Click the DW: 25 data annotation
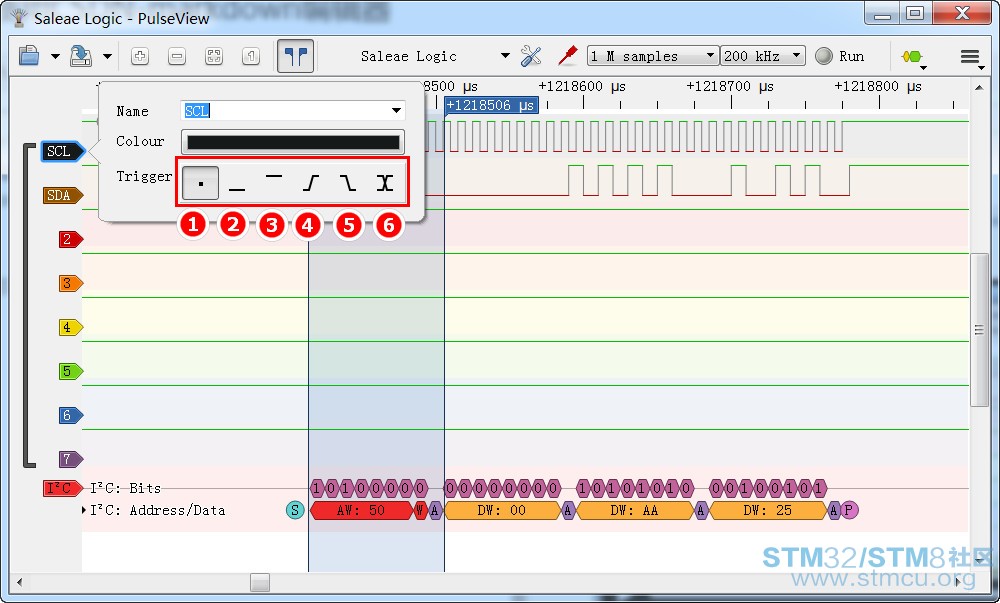The image size is (1000, 603). click(x=767, y=510)
